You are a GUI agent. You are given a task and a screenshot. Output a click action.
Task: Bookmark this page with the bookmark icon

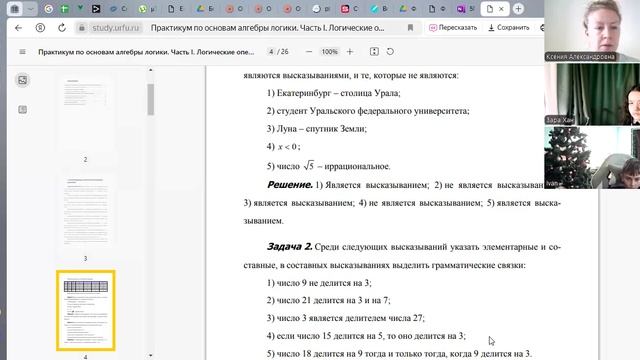point(410,28)
